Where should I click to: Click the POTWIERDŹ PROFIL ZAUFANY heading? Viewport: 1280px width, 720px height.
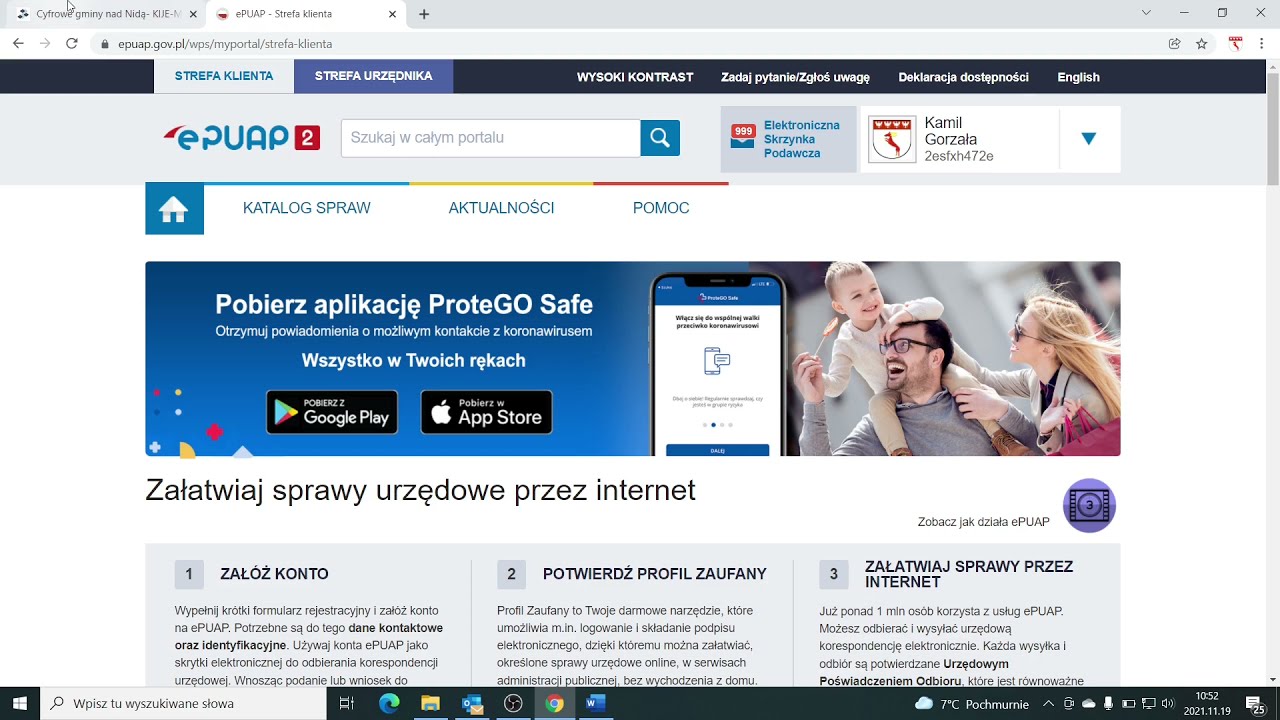(x=655, y=574)
